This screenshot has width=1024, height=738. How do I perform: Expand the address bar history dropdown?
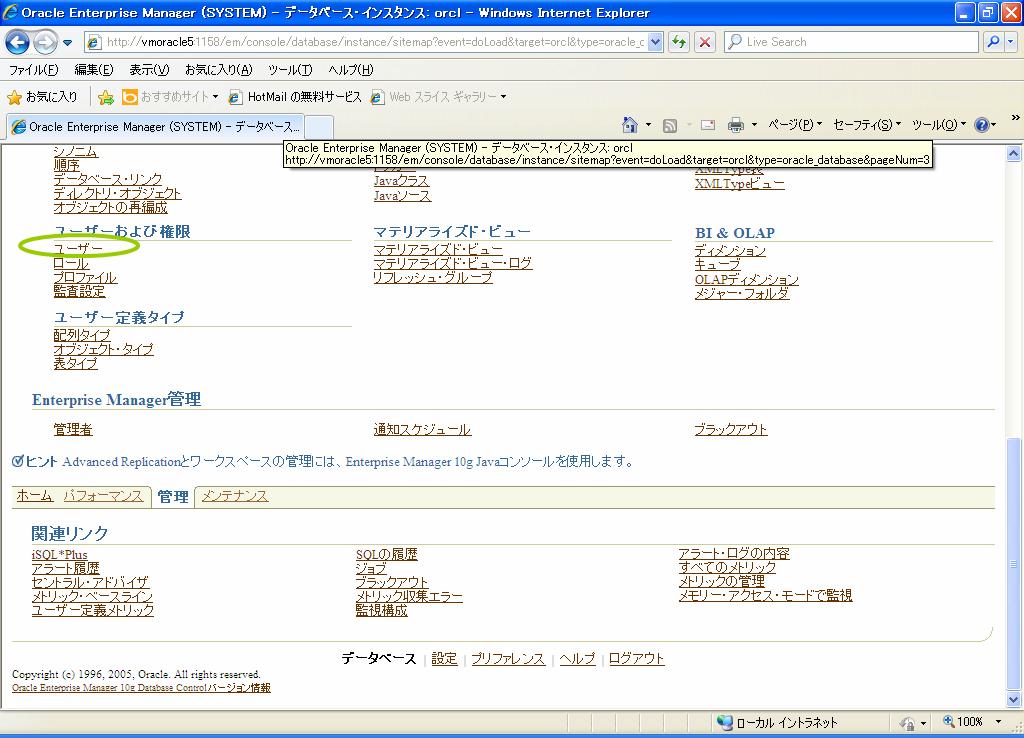(655, 42)
